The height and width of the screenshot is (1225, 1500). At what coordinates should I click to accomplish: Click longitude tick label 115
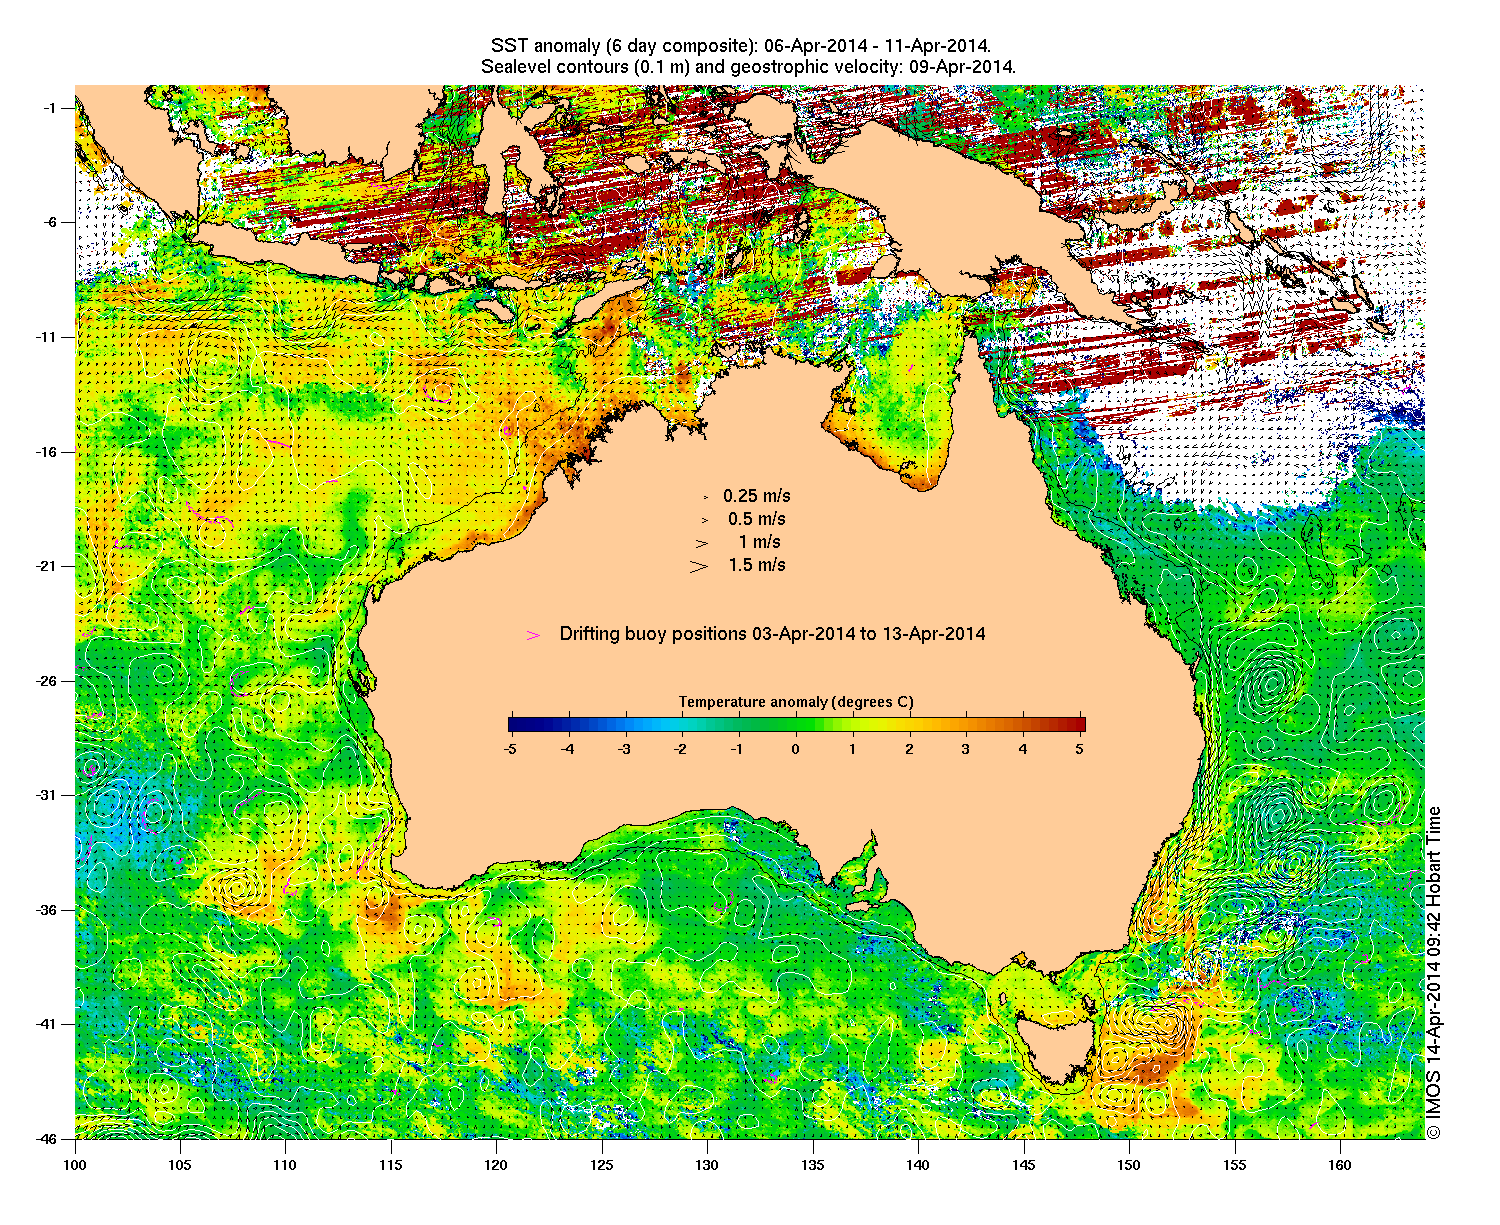click(391, 1165)
